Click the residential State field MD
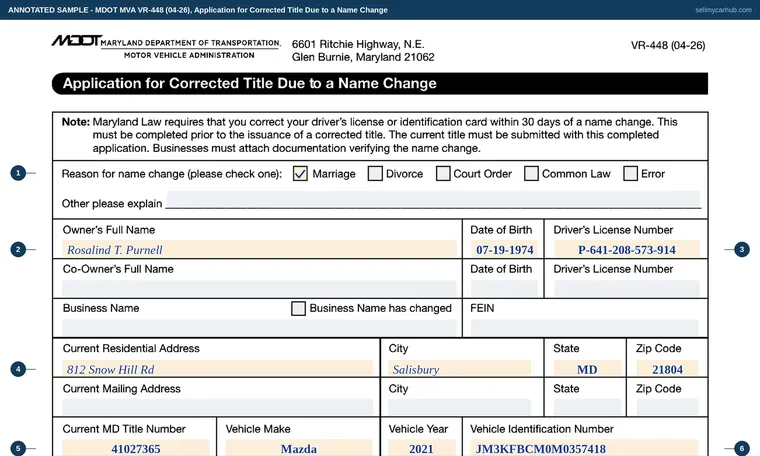Screen dimensions: 760x456 pyautogui.click(x=587, y=369)
